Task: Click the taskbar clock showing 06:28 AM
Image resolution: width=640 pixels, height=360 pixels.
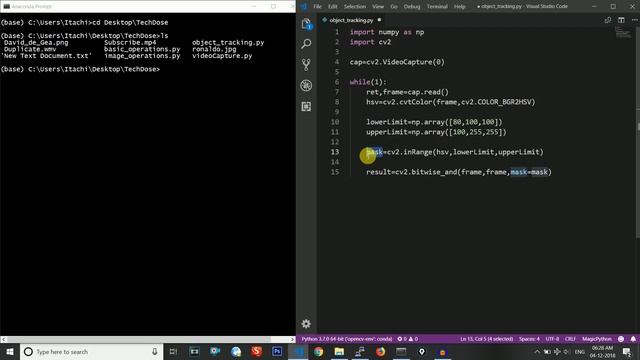Action: point(602,351)
